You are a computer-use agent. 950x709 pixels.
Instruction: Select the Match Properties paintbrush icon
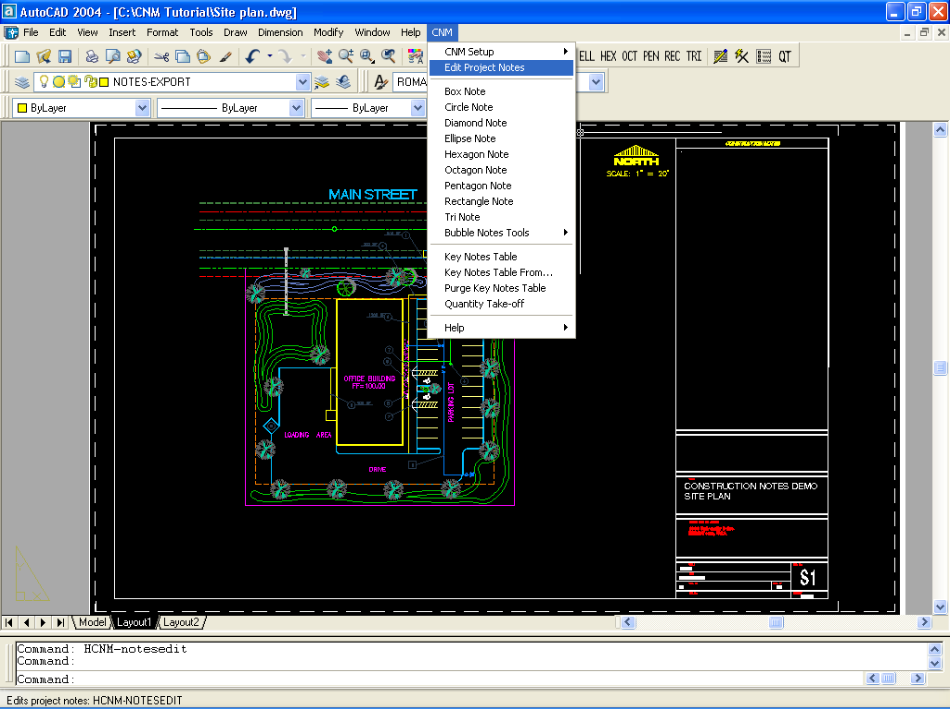coord(226,57)
